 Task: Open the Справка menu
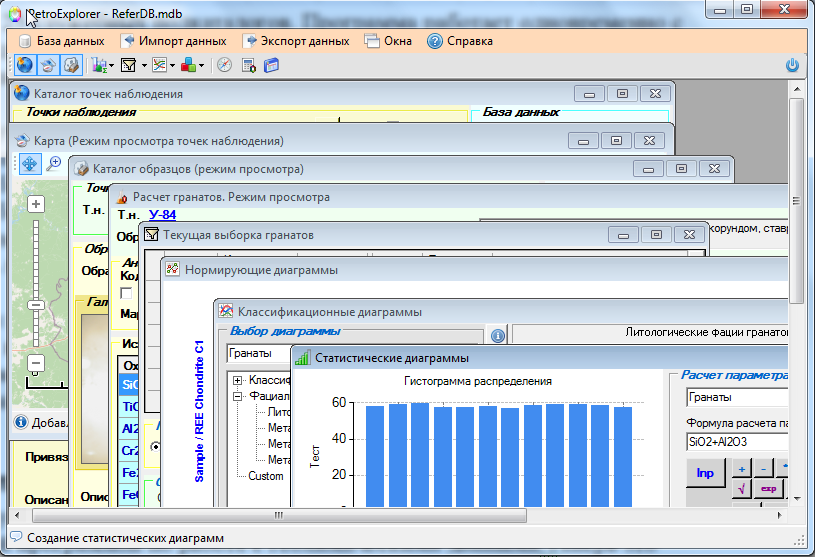click(x=459, y=41)
